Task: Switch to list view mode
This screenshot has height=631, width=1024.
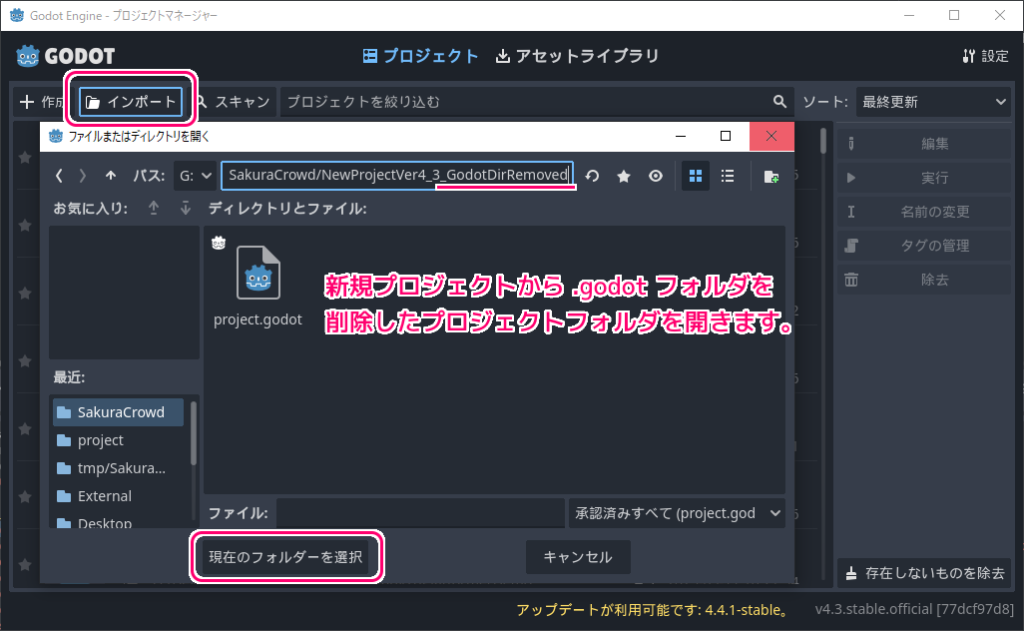Action: click(x=727, y=175)
